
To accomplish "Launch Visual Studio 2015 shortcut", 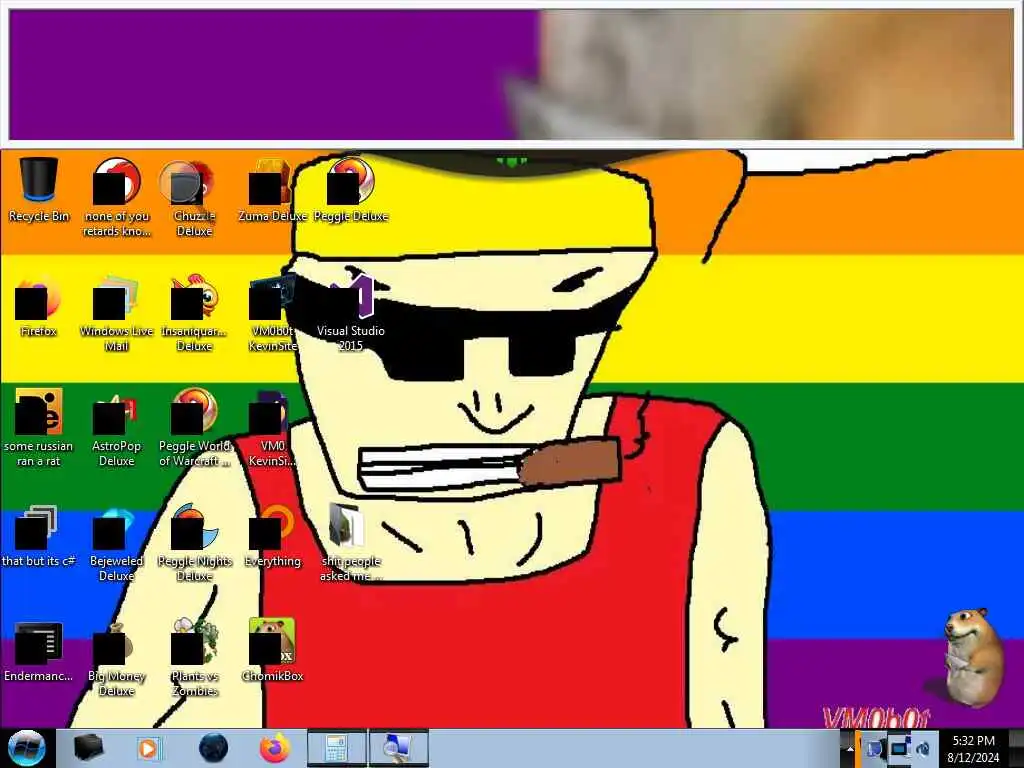I will point(351,313).
